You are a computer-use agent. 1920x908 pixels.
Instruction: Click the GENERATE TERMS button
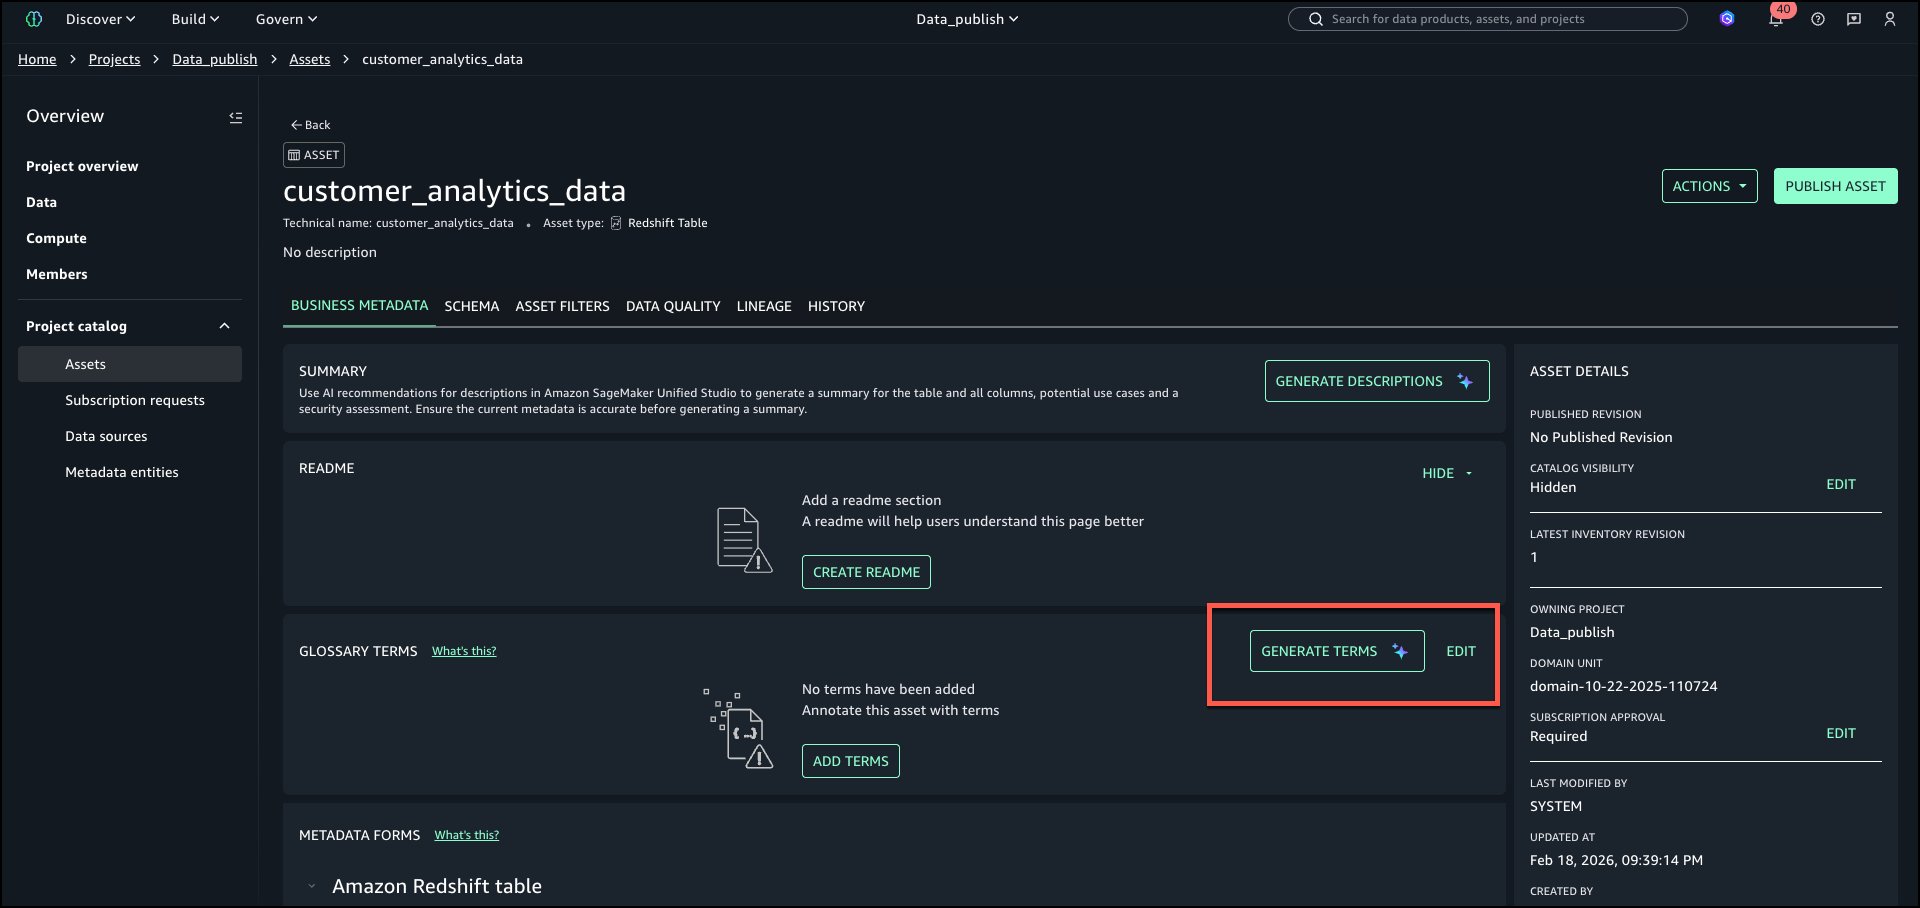[x=1336, y=651]
